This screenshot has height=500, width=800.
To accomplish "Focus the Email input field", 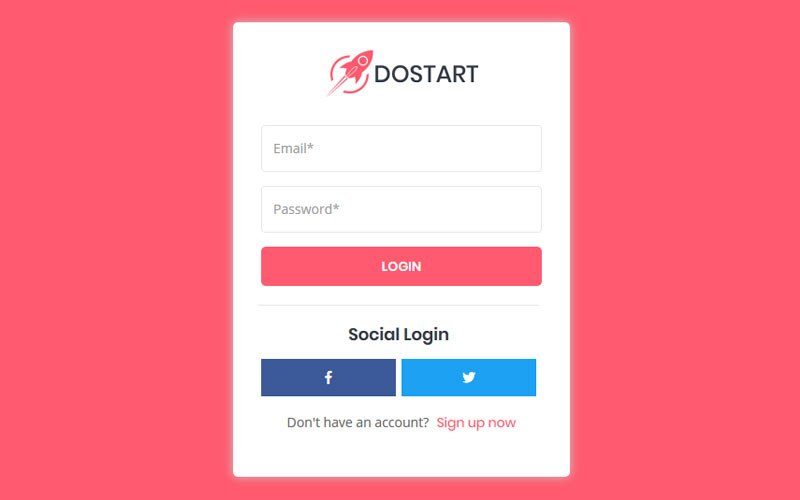I will pos(402,148).
